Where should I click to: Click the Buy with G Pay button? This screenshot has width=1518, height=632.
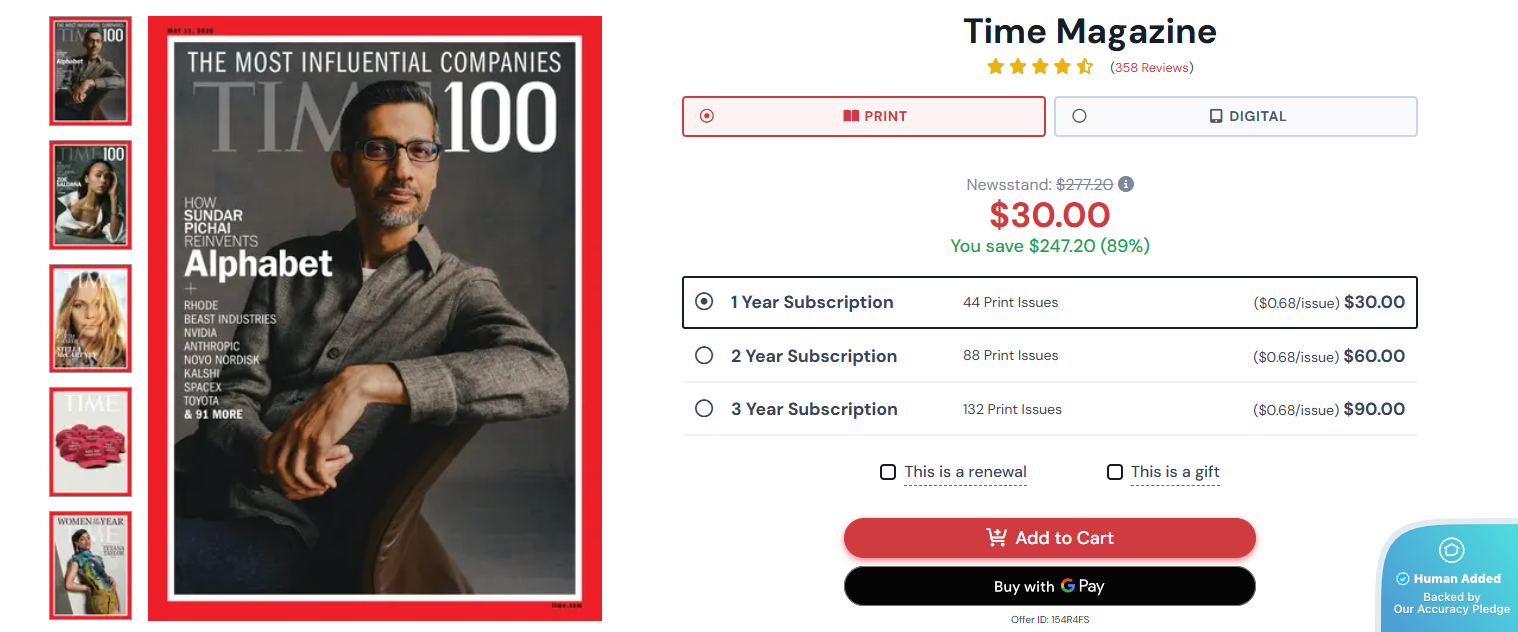click(1049, 586)
